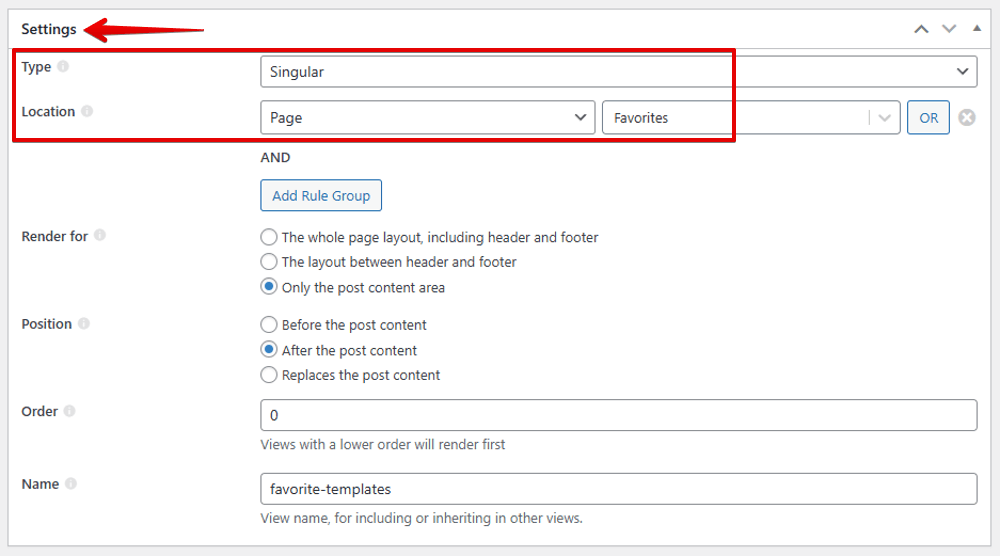Click the Name field containing favorite-templates

pyautogui.click(x=619, y=489)
